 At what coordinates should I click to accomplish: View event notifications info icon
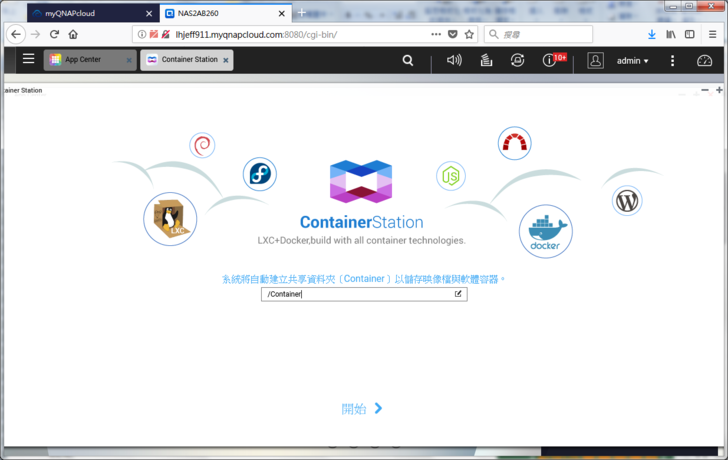coord(548,60)
